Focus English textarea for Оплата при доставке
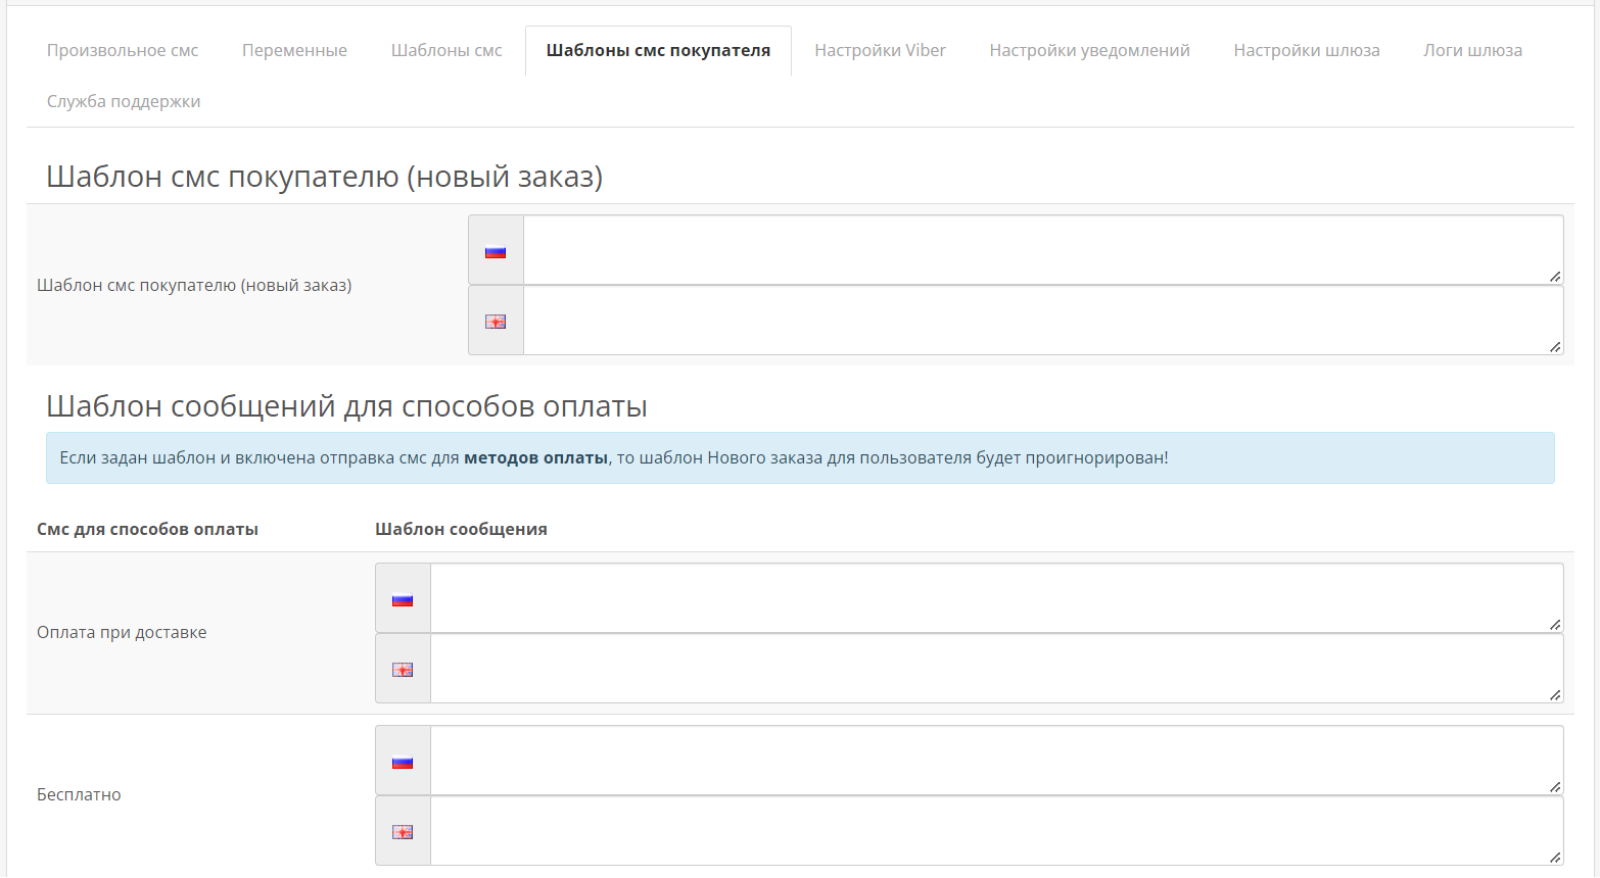Viewport: 1600px width, 878px height. 997,668
